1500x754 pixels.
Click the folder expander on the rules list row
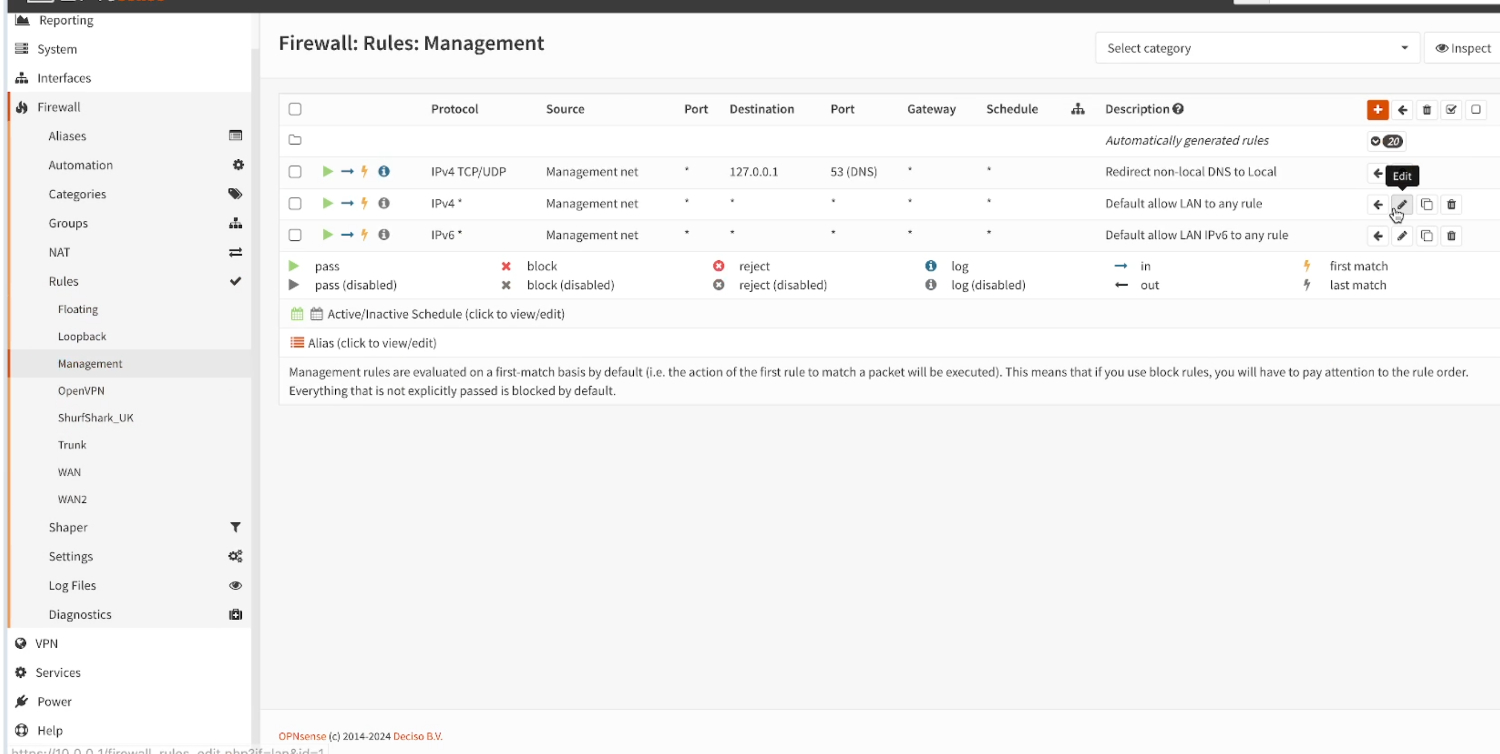pyautogui.click(x=295, y=140)
